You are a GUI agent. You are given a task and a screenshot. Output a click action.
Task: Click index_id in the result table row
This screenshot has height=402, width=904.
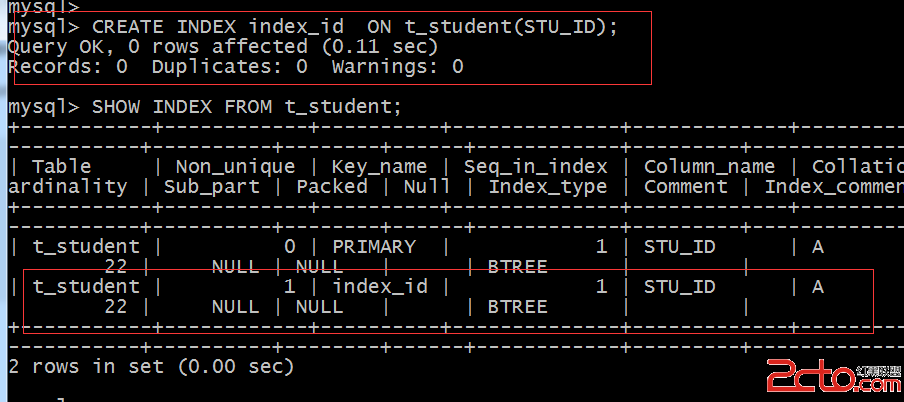380,287
